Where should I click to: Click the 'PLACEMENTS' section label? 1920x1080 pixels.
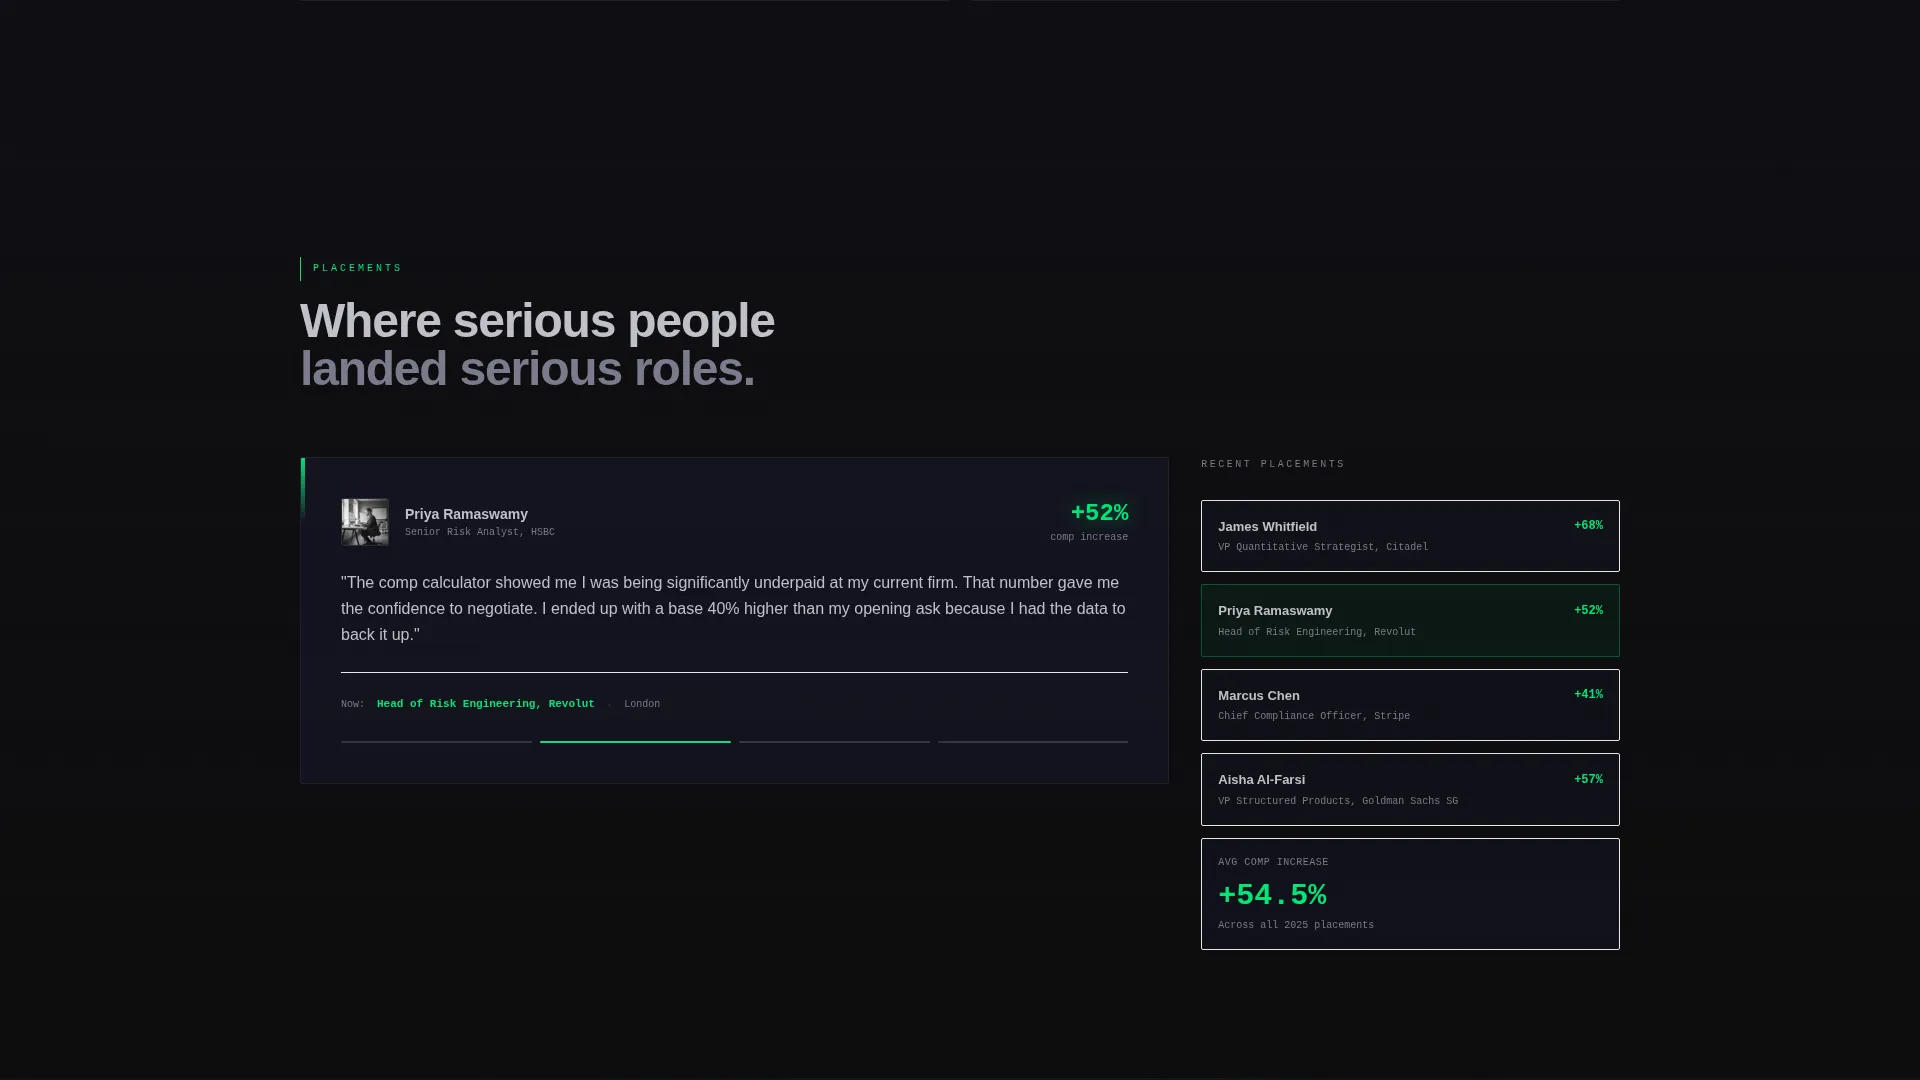357,268
